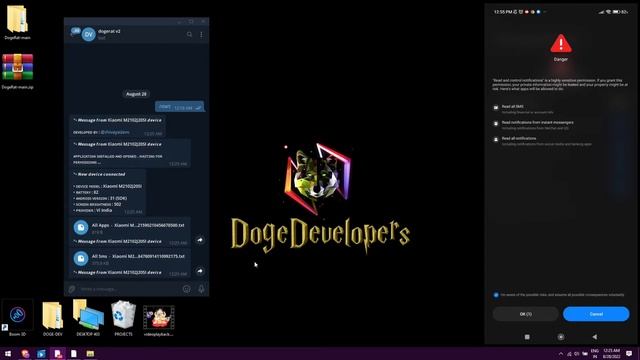The width and height of the screenshot is (640, 360).
Task: Open the dogerat v2 chat title
Action: click(x=109, y=31)
